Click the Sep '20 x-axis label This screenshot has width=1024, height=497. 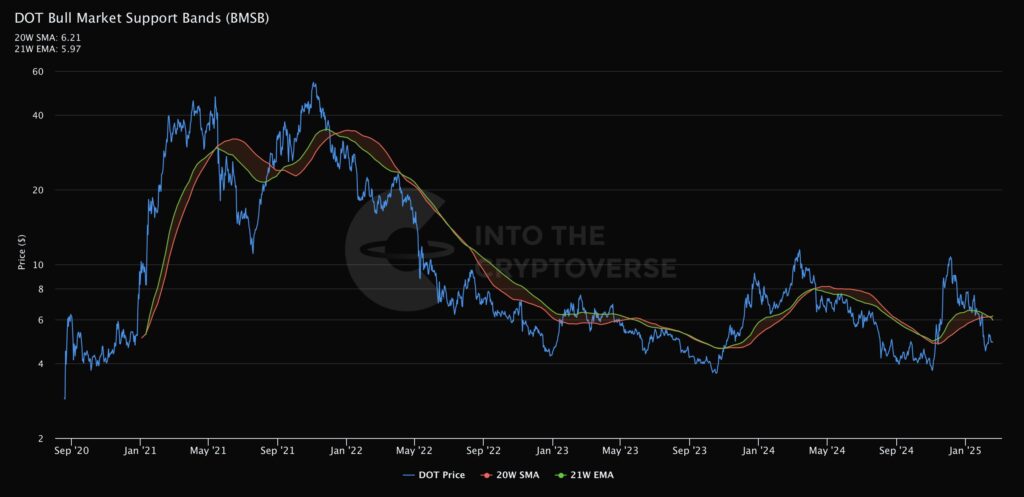tap(72, 450)
